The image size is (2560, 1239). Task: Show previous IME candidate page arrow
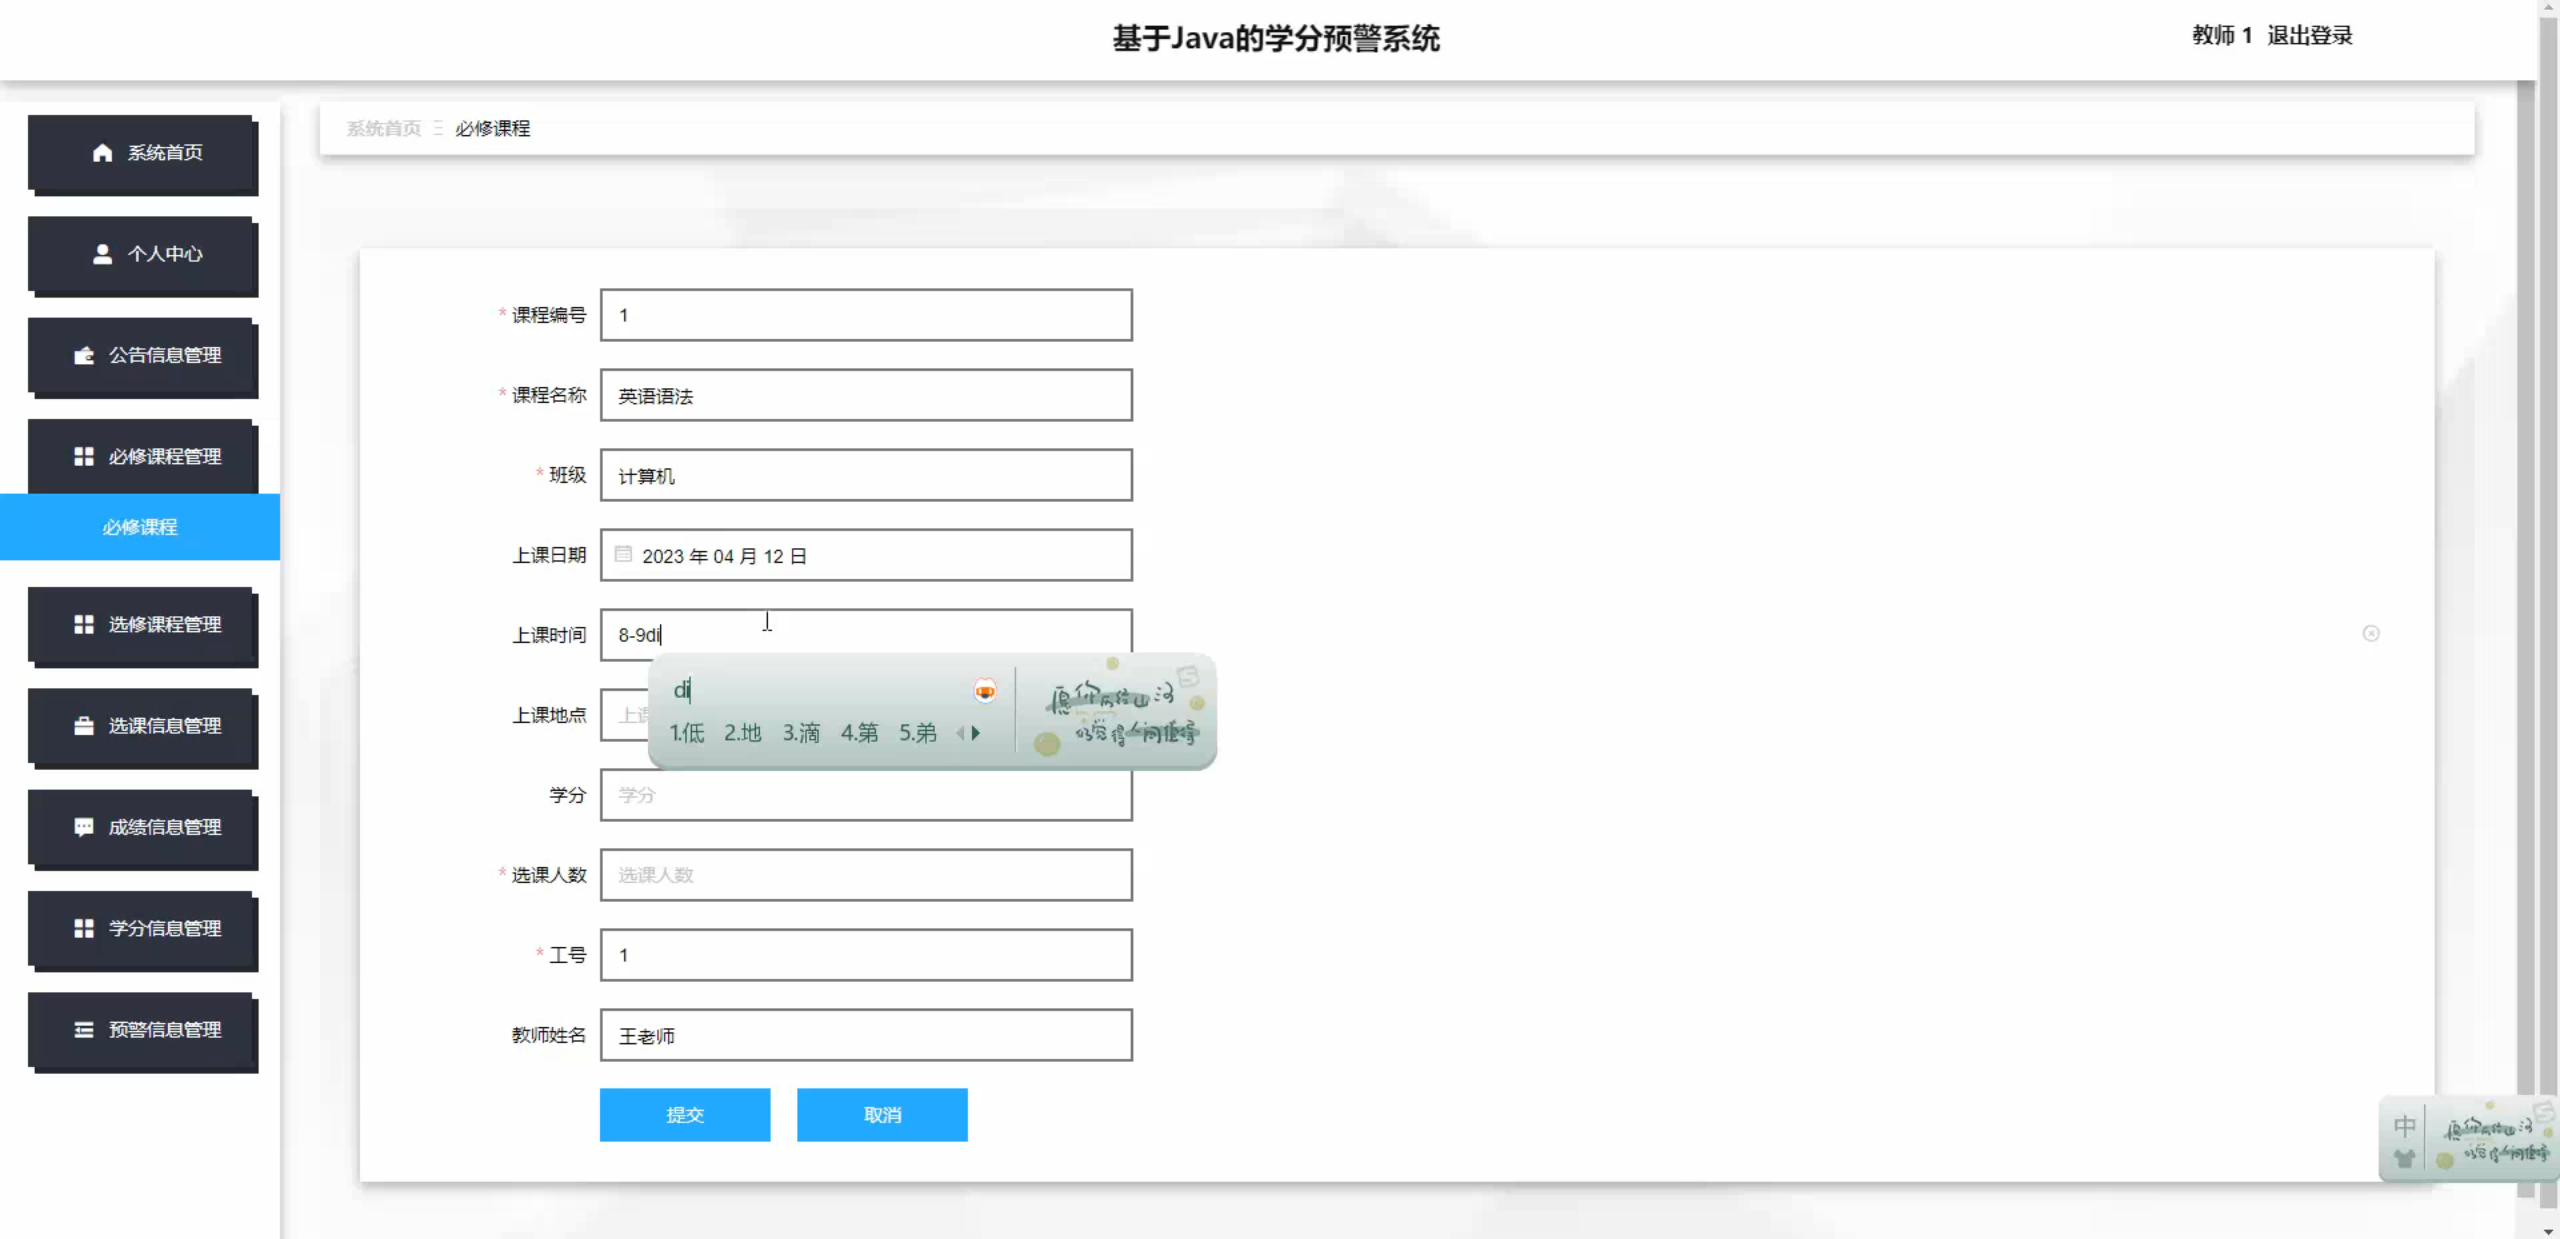(x=960, y=733)
